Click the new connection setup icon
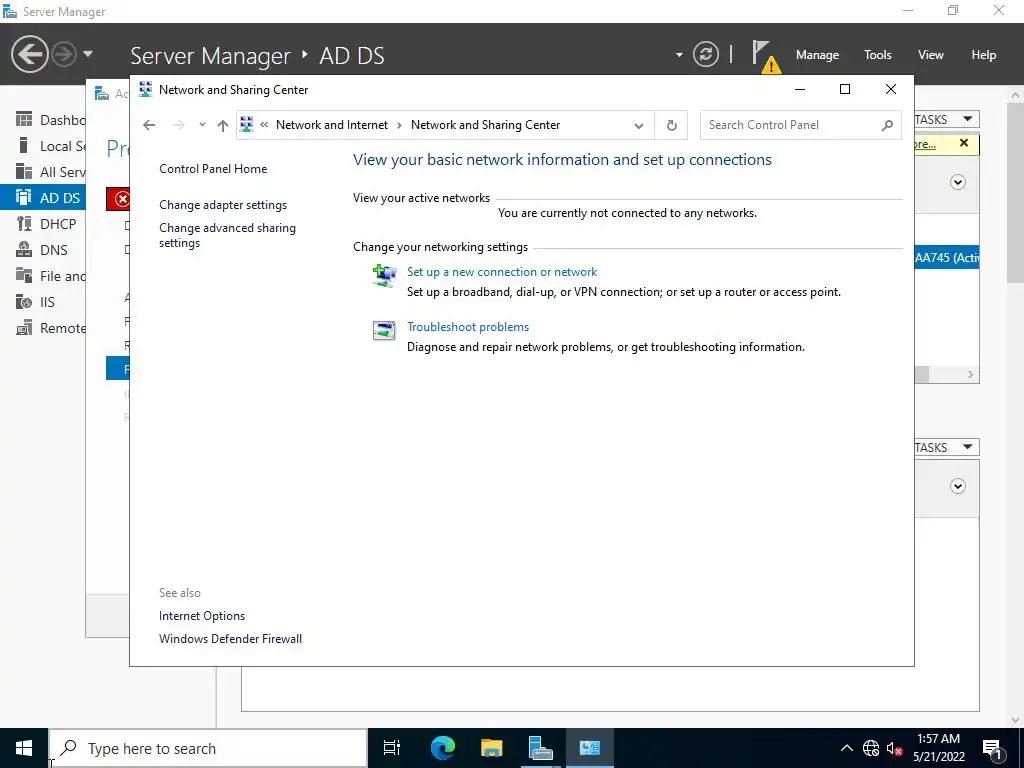The width and height of the screenshot is (1024, 768). tap(384, 276)
